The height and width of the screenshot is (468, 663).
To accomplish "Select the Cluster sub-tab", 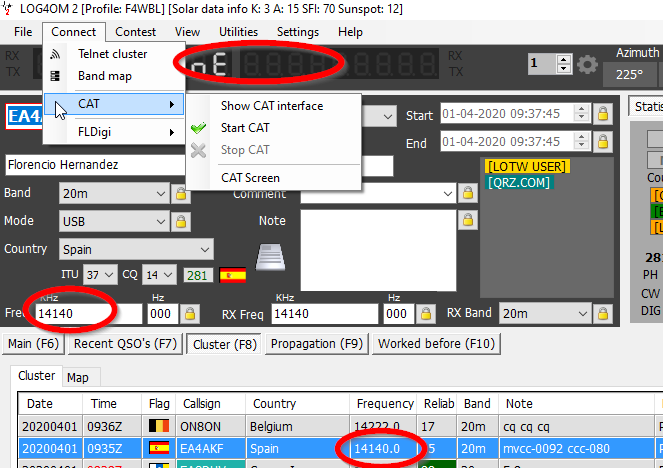I will (36, 376).
